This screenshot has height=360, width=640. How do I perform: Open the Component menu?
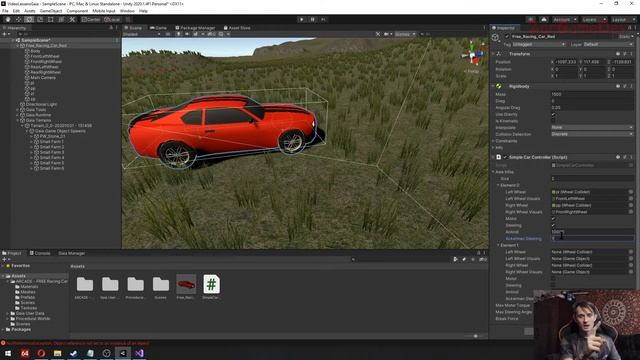(x=77, y=11)
